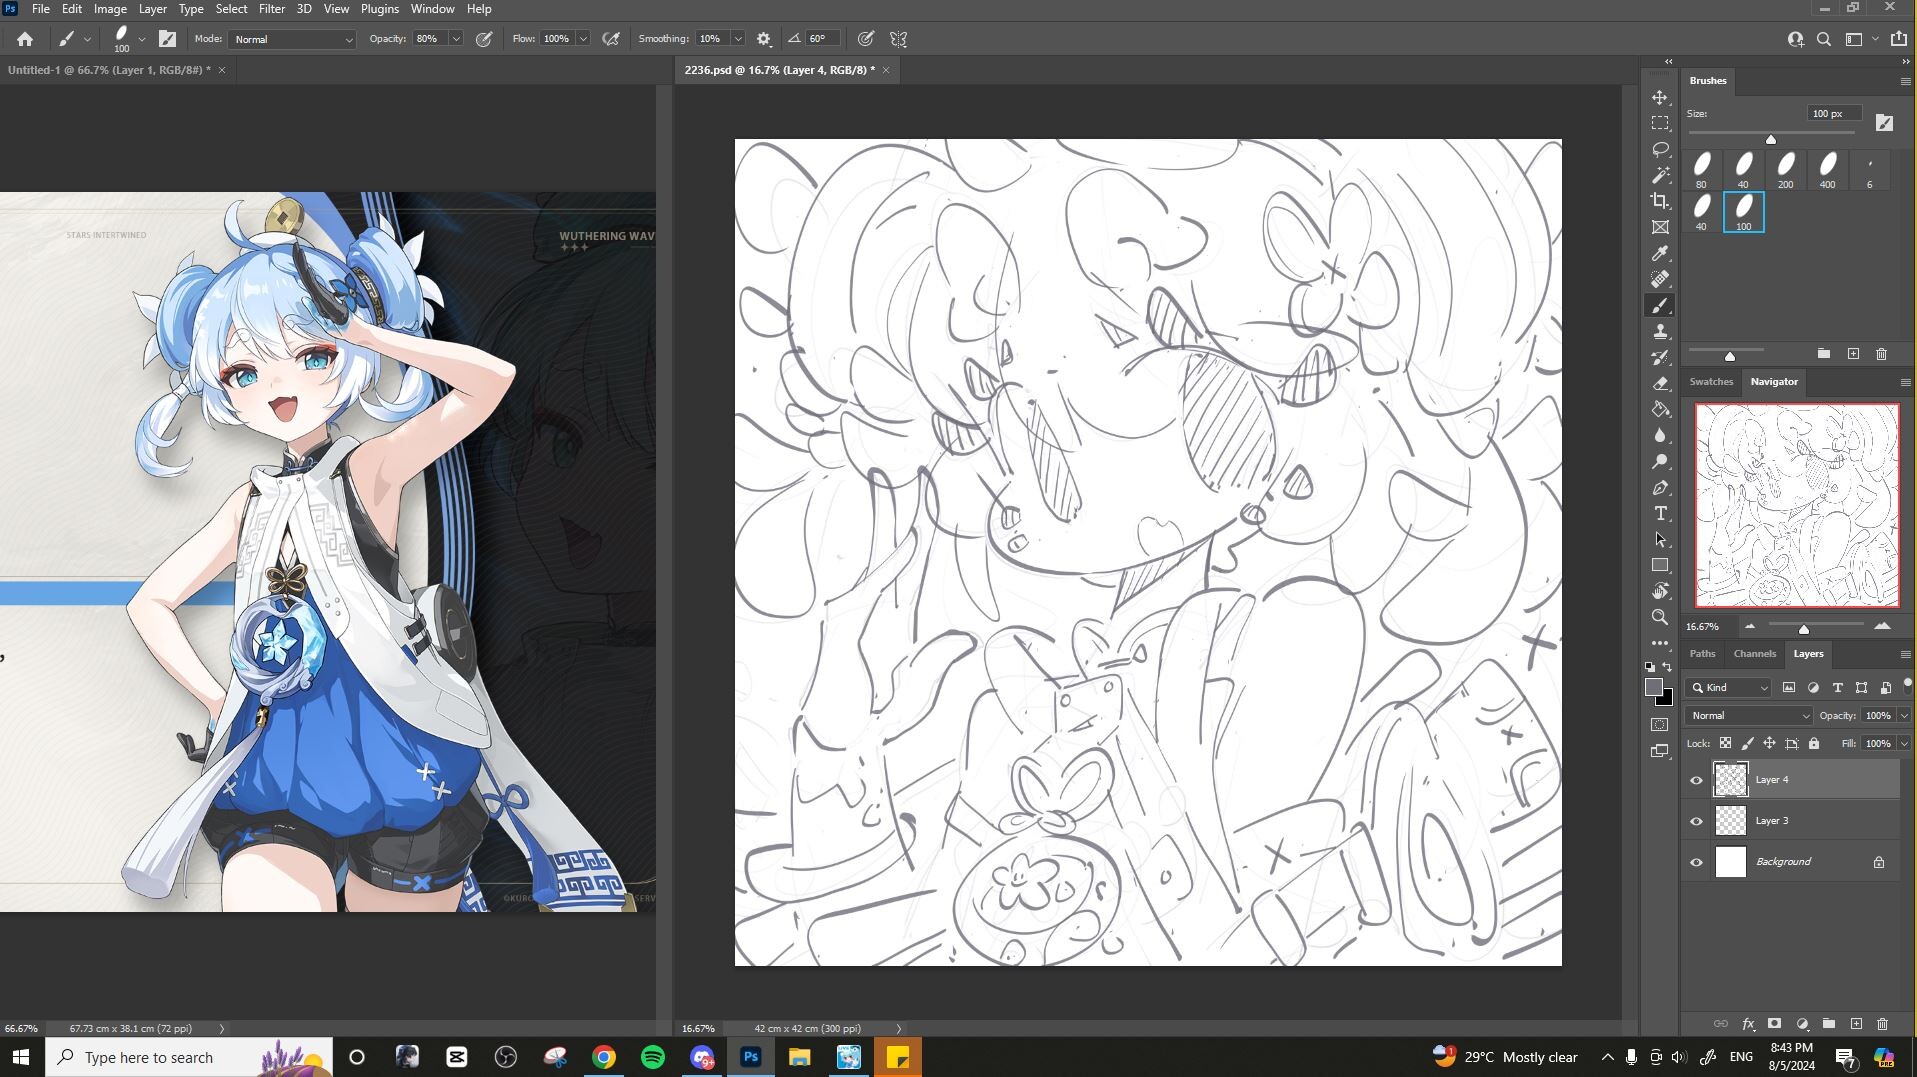Select the Frame tool
This screenshot has height=1077, width=1917.
[x=1660, y=227]
